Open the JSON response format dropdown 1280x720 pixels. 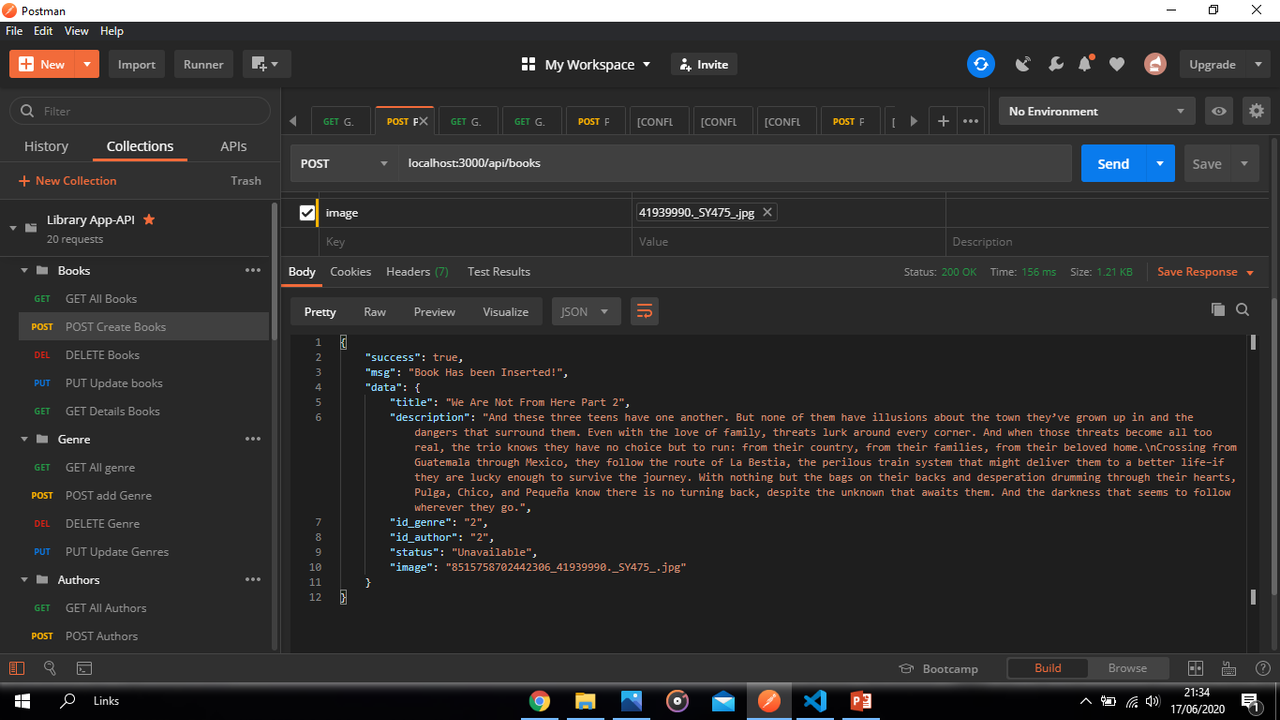coord(586,311)
